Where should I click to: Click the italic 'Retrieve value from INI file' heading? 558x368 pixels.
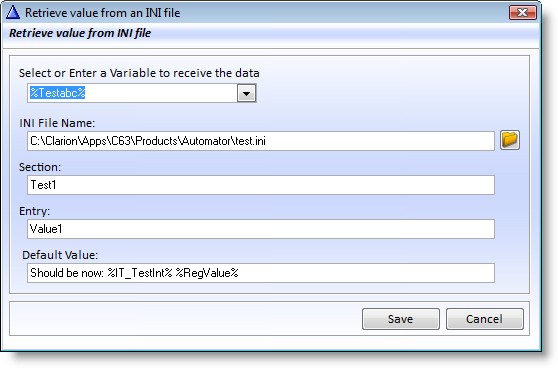[80, 33]
